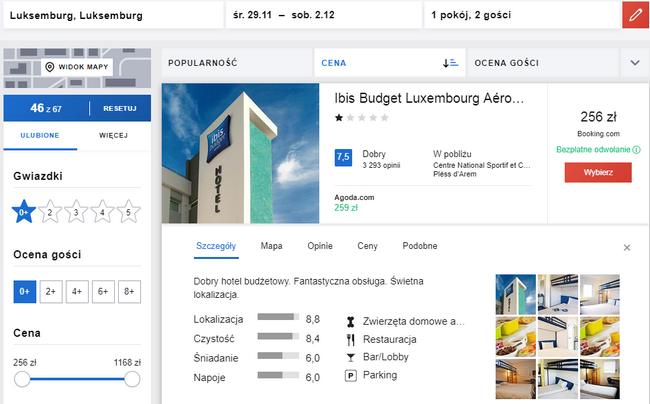Click the middle right breakfast thumbnail

coord(600,337)
